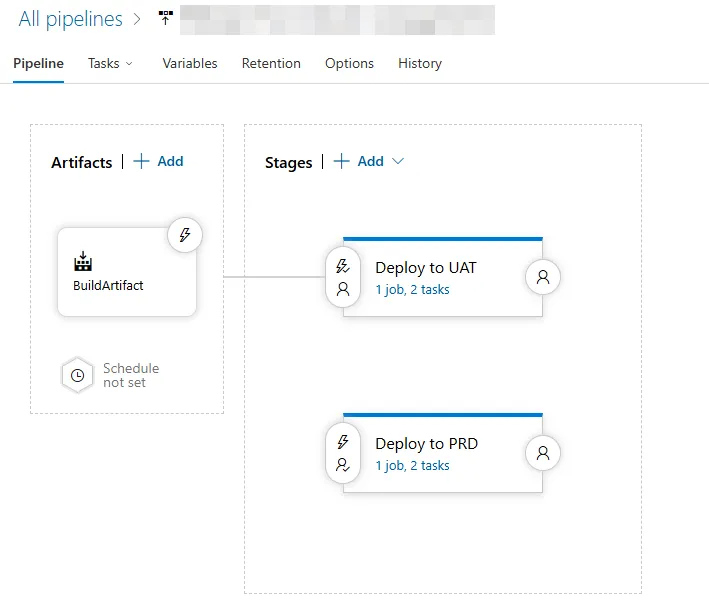The image size is (709, 602).
Task: Open post-deployment conditions for Deploy to PRD
Action: pos(543,453)
